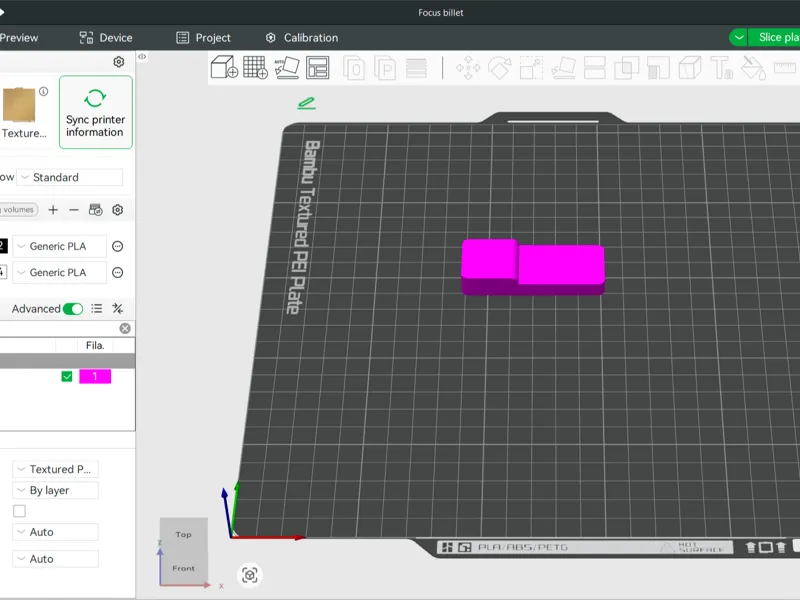Add a filament with the plus icon
Screen dimensions: 800x600
53,210
